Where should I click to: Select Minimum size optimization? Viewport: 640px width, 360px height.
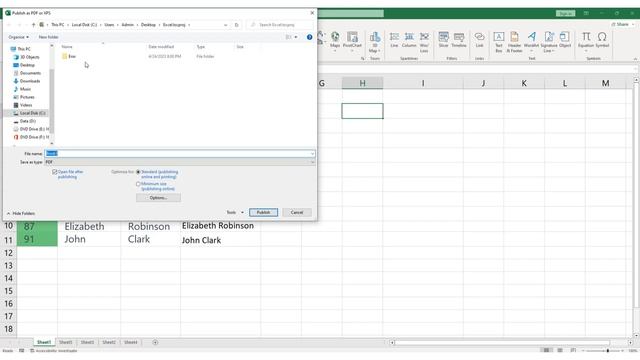click(x=138, y=184)
